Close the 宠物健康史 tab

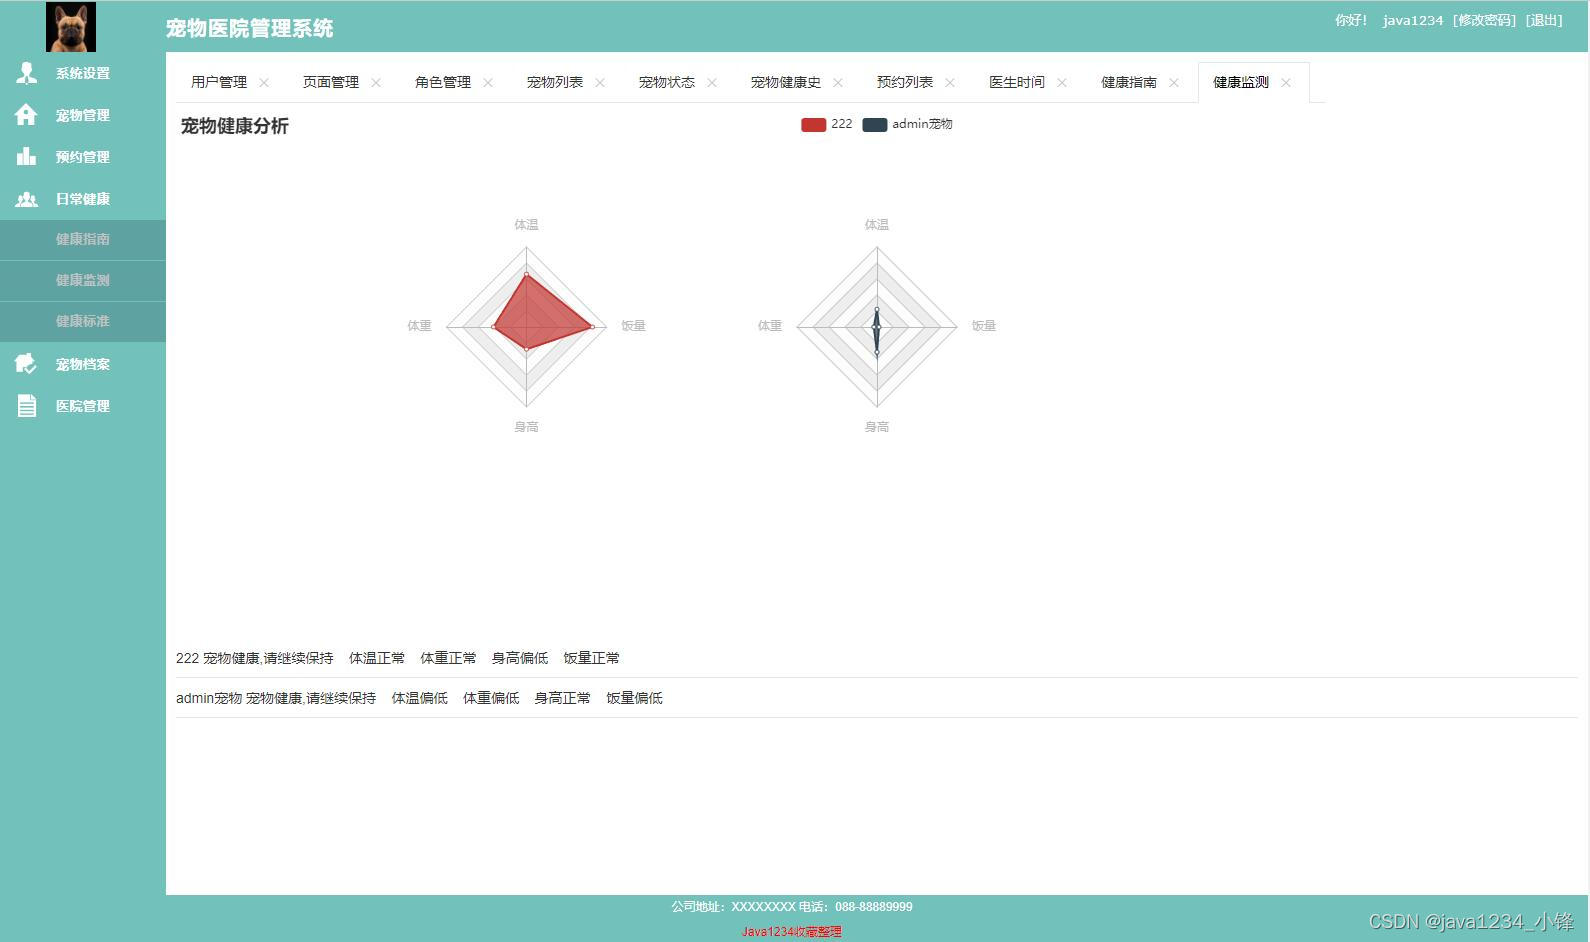[838, 83]
